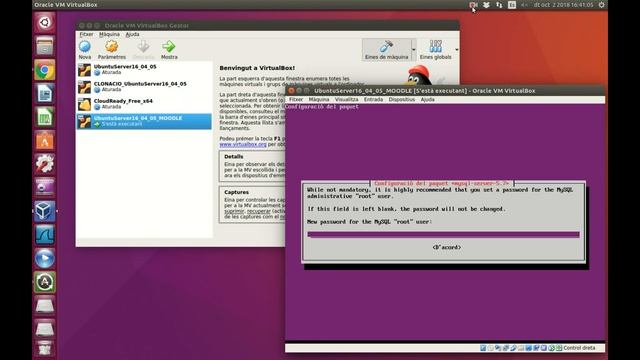The width and height of the screenshot is (640, 360).
Task: Open the Dispositius menu
Action: click(x=402, y=99)
